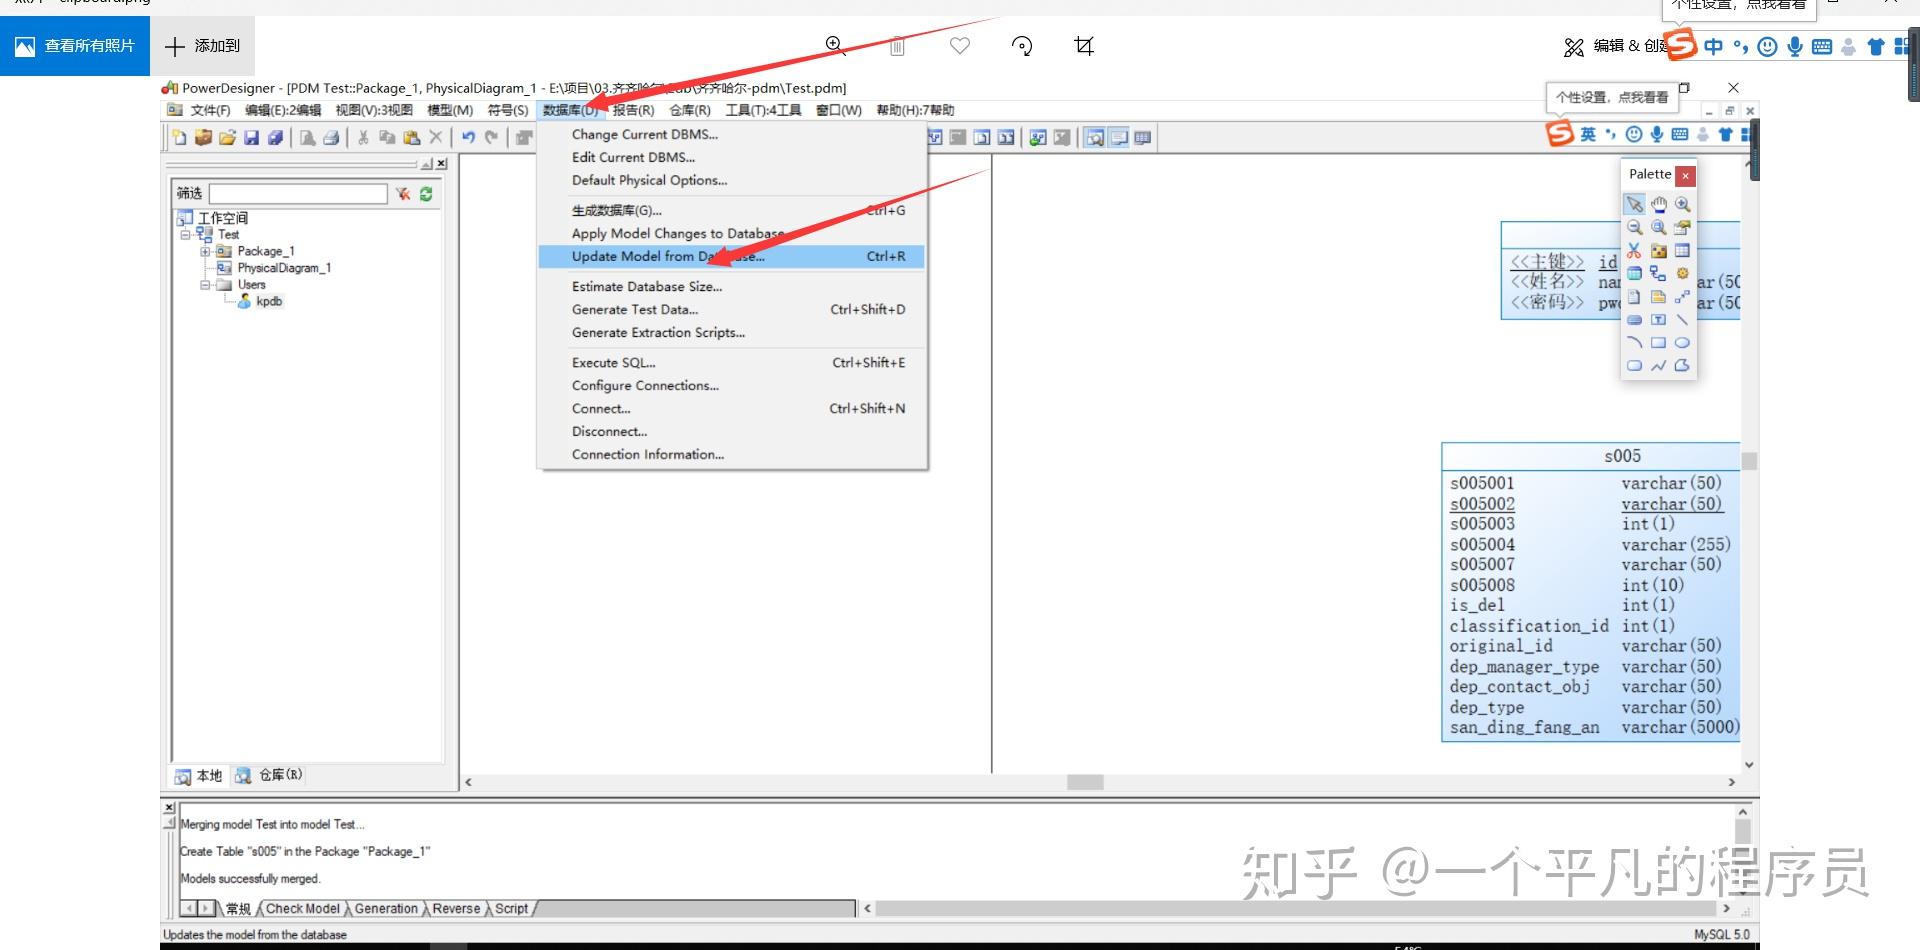Viewport: 1920px width, 950px height.
Task: Click Update Model from Database menu item
Action: [666, 256]
